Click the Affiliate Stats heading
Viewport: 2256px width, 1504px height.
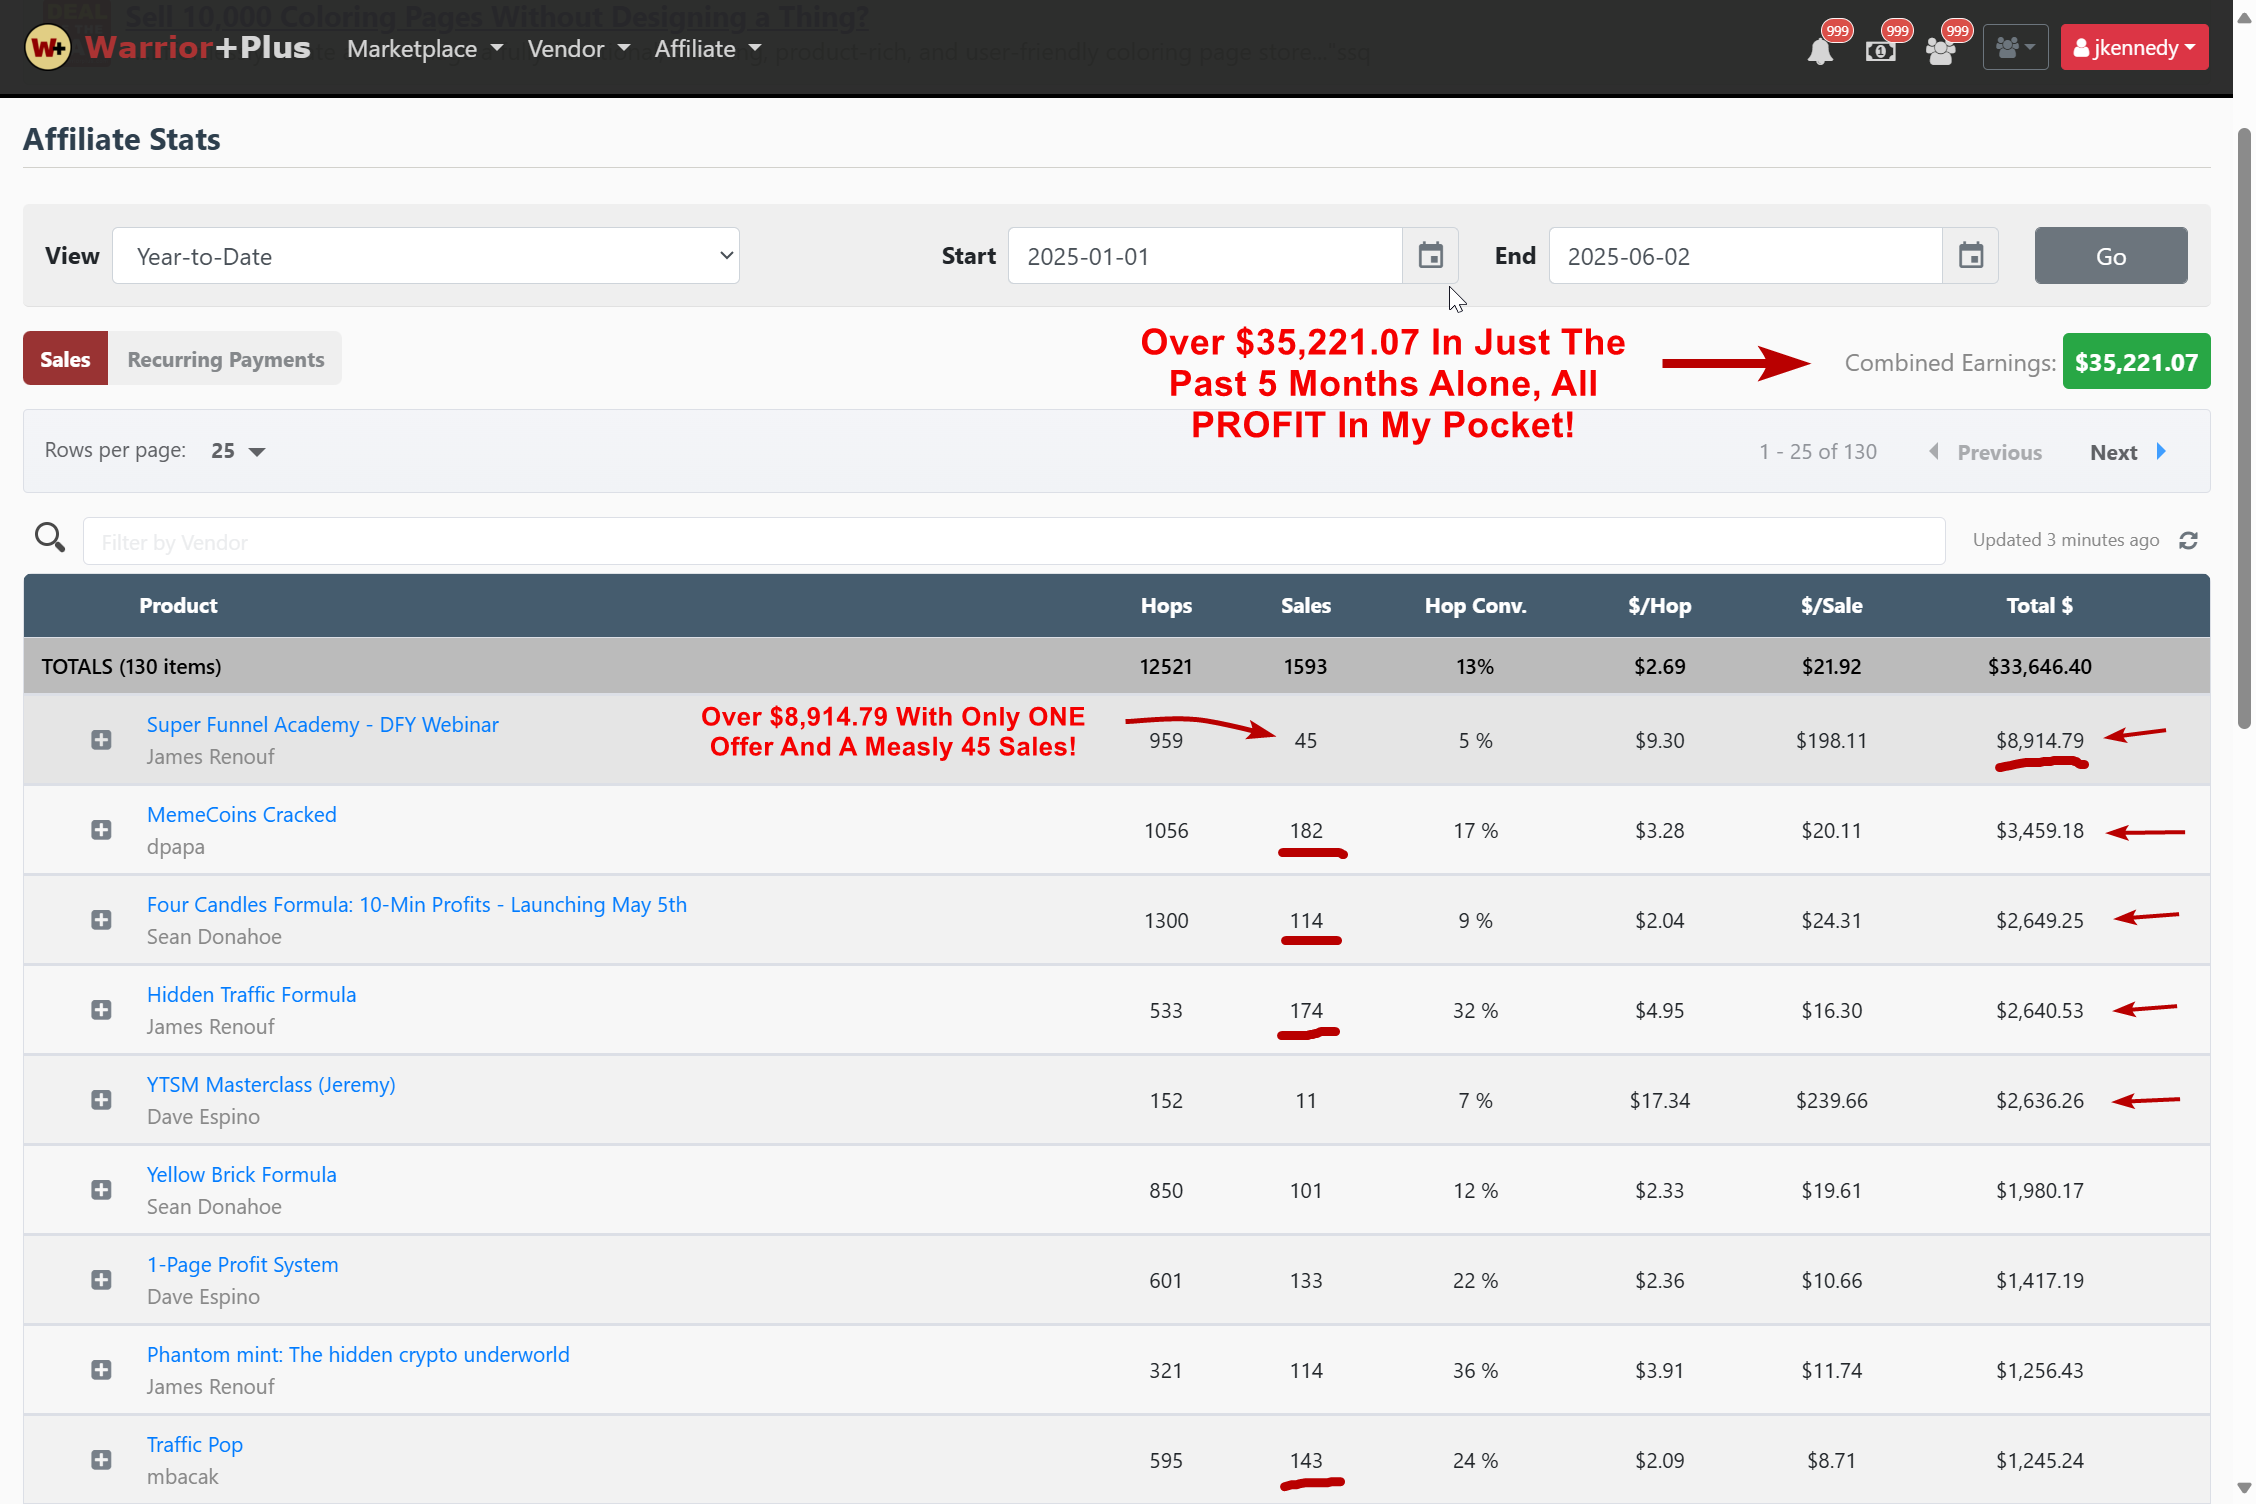coord(121,139)
